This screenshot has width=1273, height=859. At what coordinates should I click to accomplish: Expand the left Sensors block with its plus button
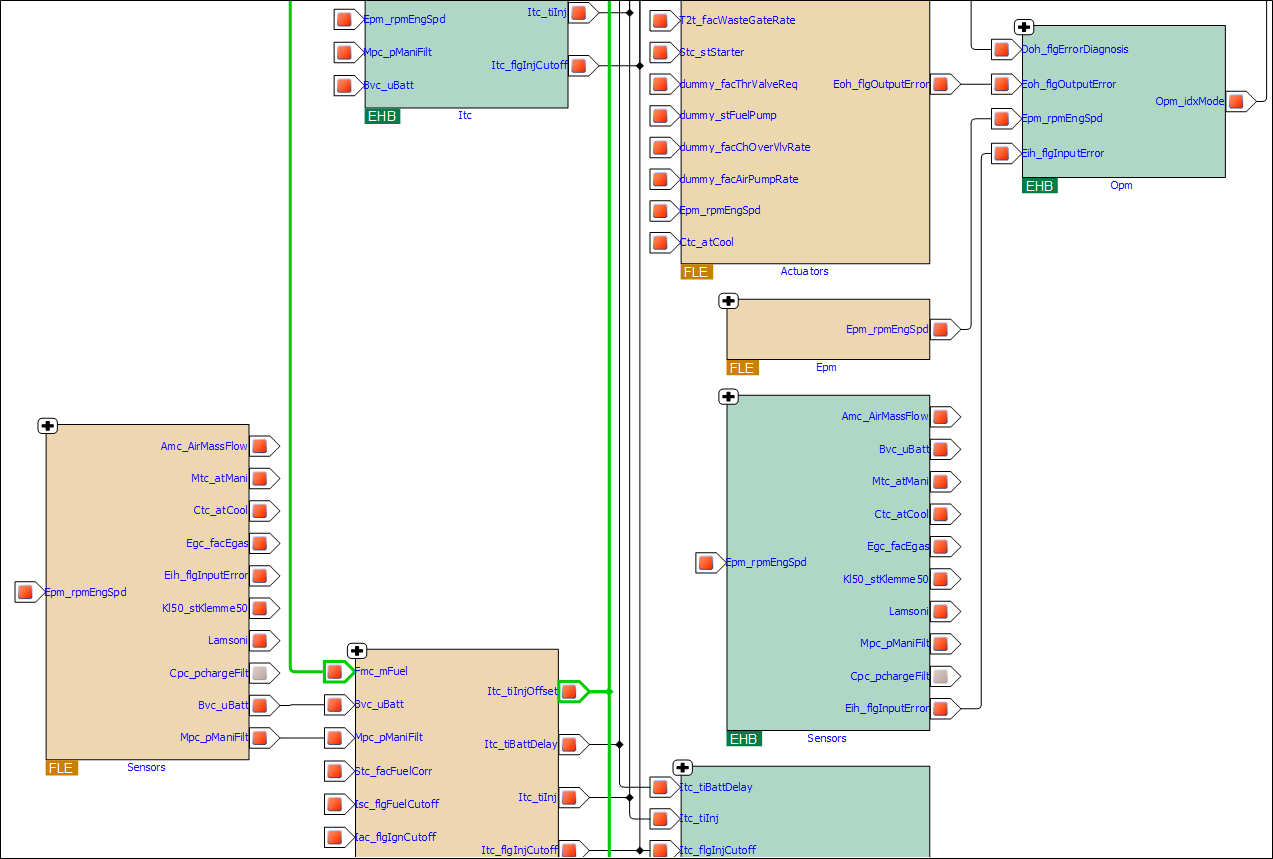click(x=47, y=425)
